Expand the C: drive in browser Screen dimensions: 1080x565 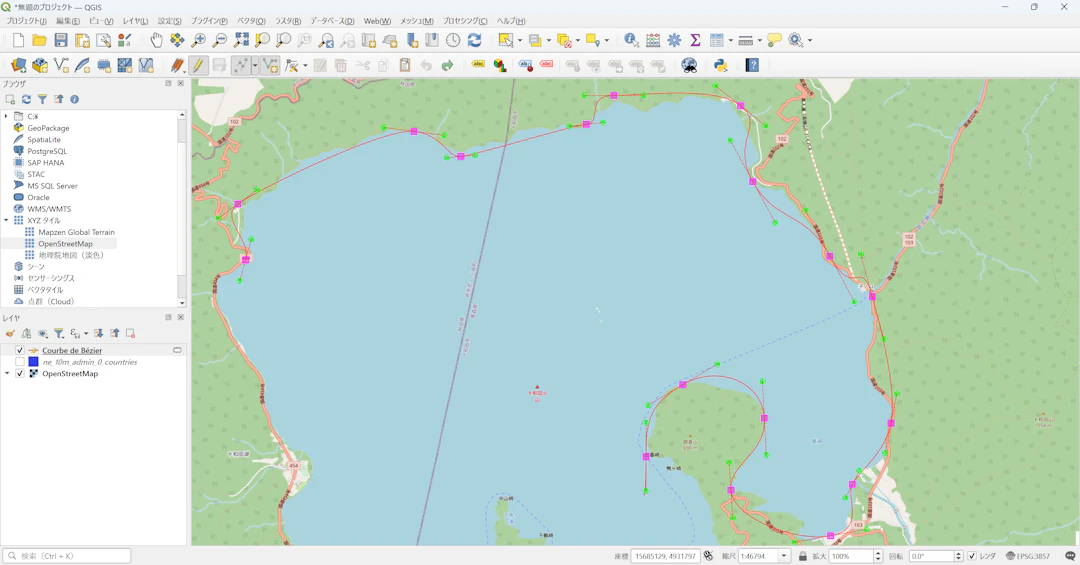point(7,116)
